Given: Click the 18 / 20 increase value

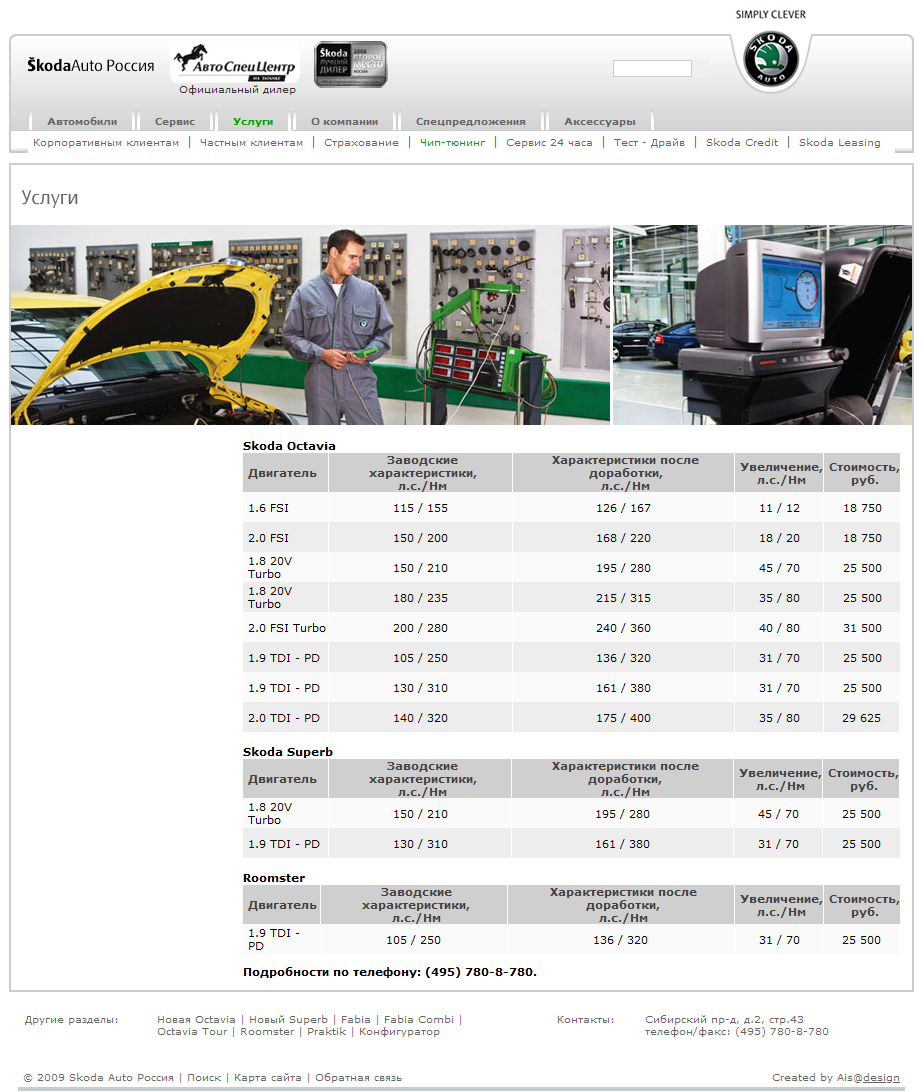Looking at the screenshot, I should (x=779, y=538).
